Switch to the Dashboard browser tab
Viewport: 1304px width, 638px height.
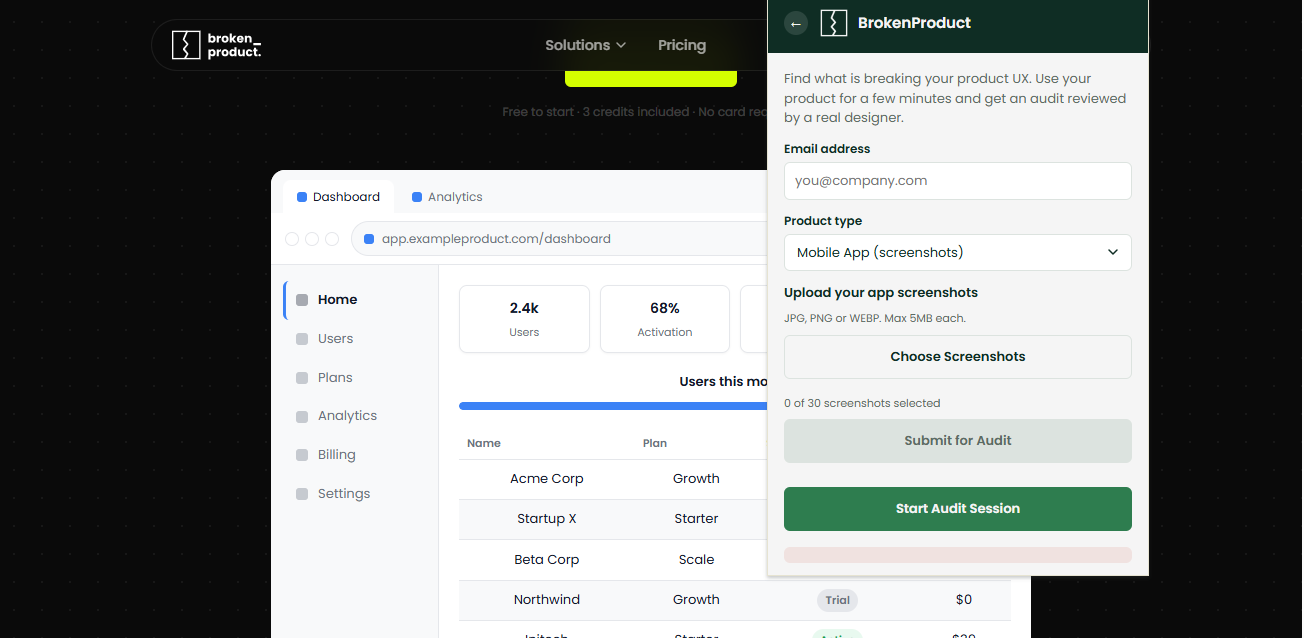[338, 197]
